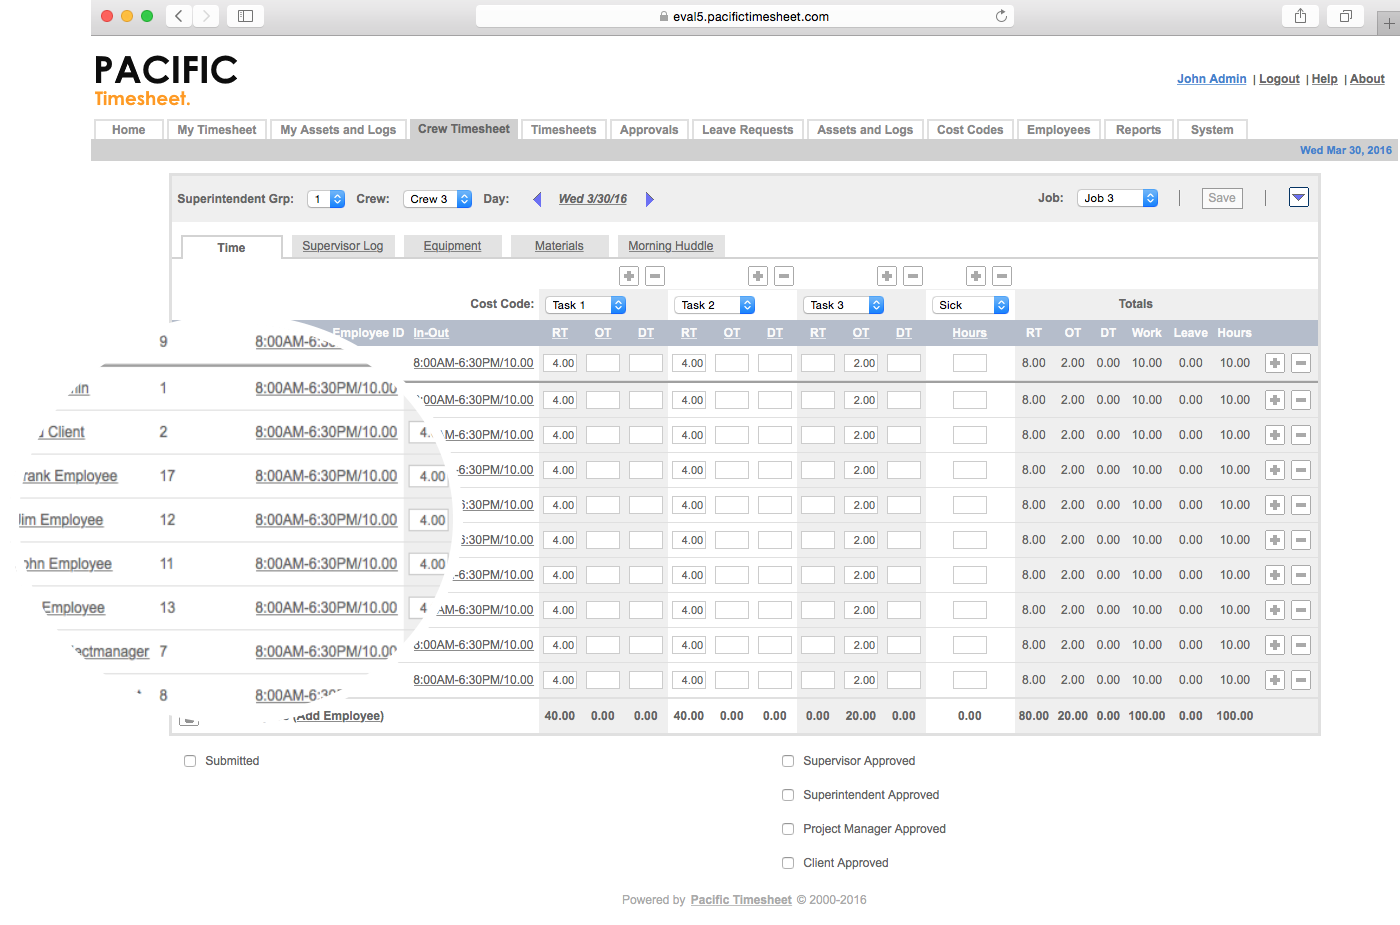1400x925 pixels.
Task: Open the blue triangle options menu beside Save
Action: click(1299, 198)
